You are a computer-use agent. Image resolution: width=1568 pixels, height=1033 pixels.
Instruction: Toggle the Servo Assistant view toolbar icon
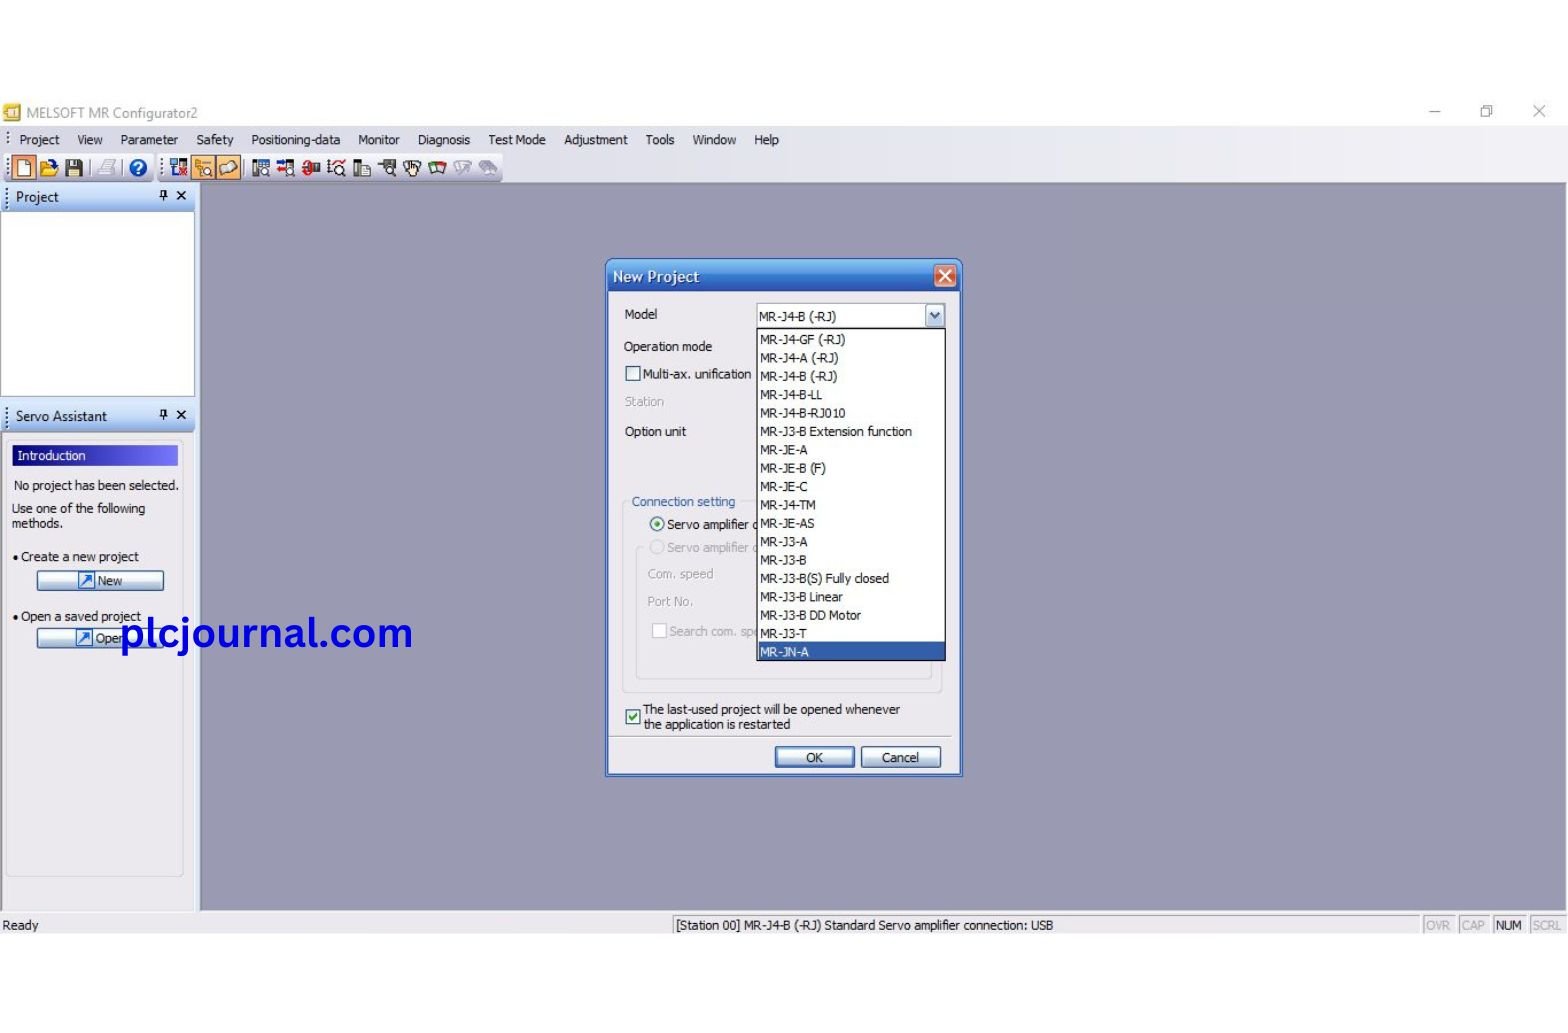(x=229, y=168)
